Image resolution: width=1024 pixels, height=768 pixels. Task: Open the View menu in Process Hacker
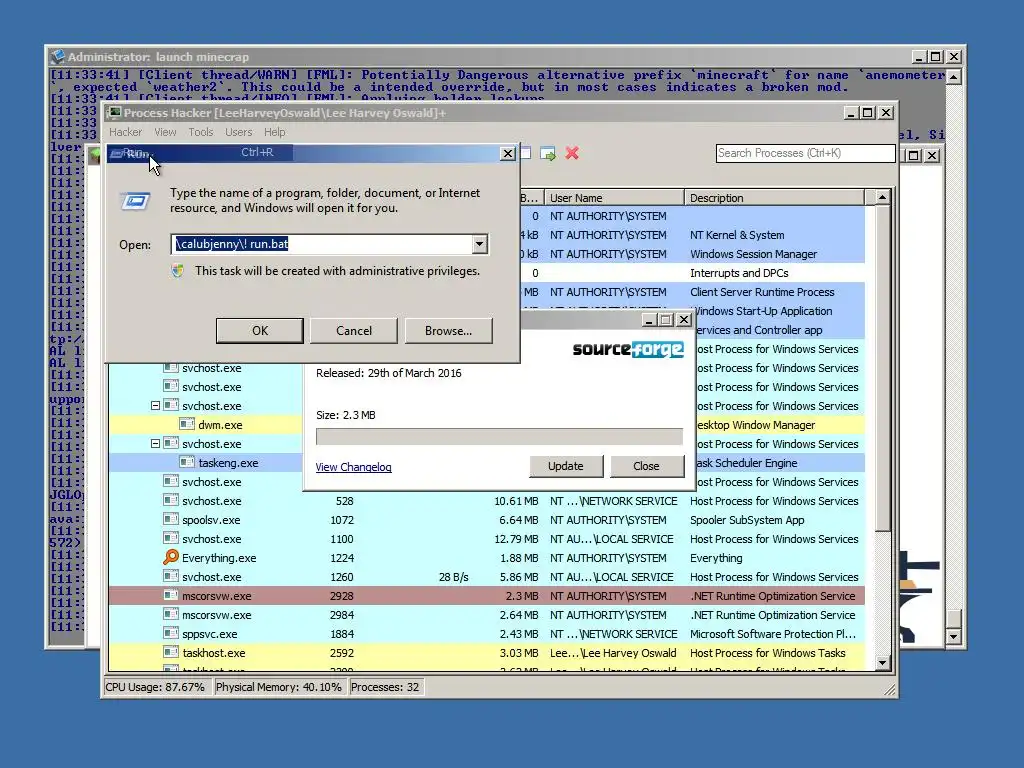click(165, 132)
